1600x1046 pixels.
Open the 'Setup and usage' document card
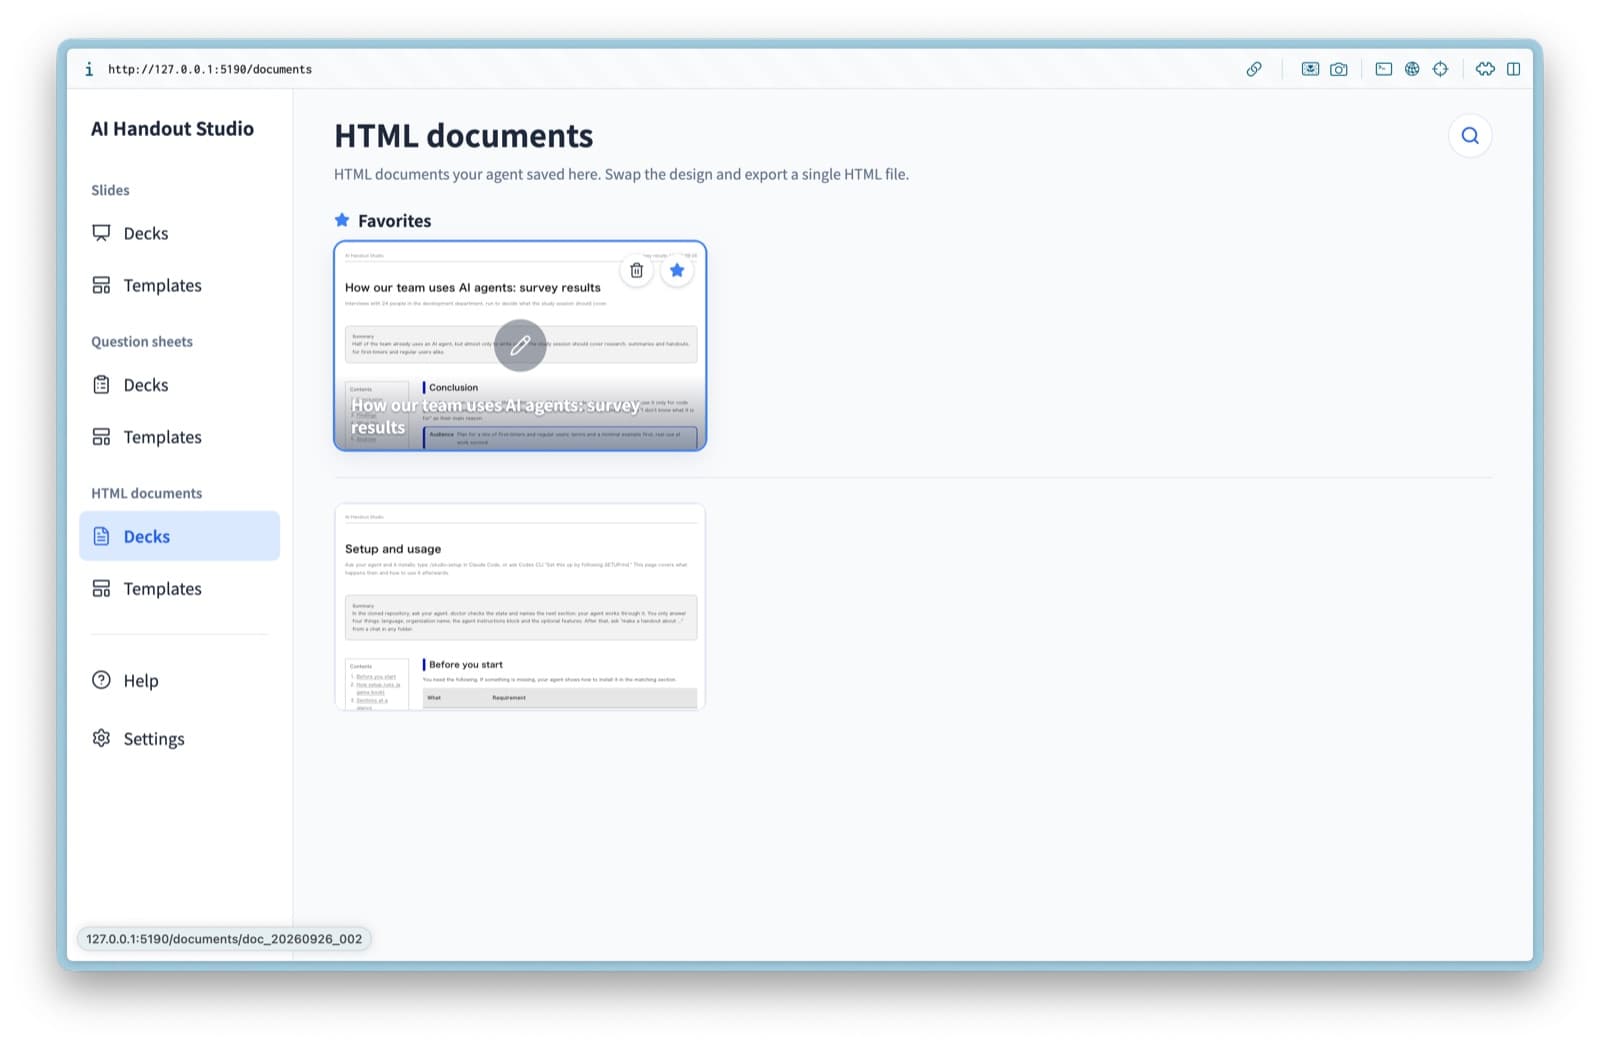click(x=520, y=607)
